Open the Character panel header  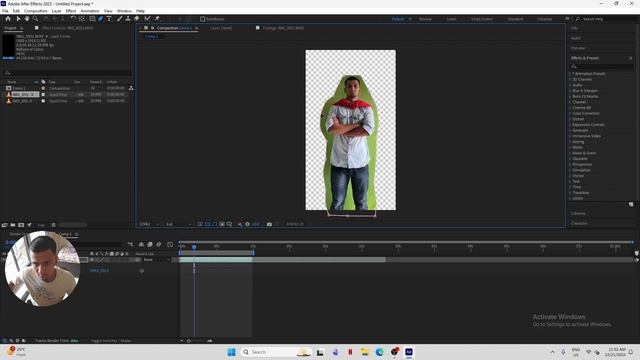(x=579, y=223)
